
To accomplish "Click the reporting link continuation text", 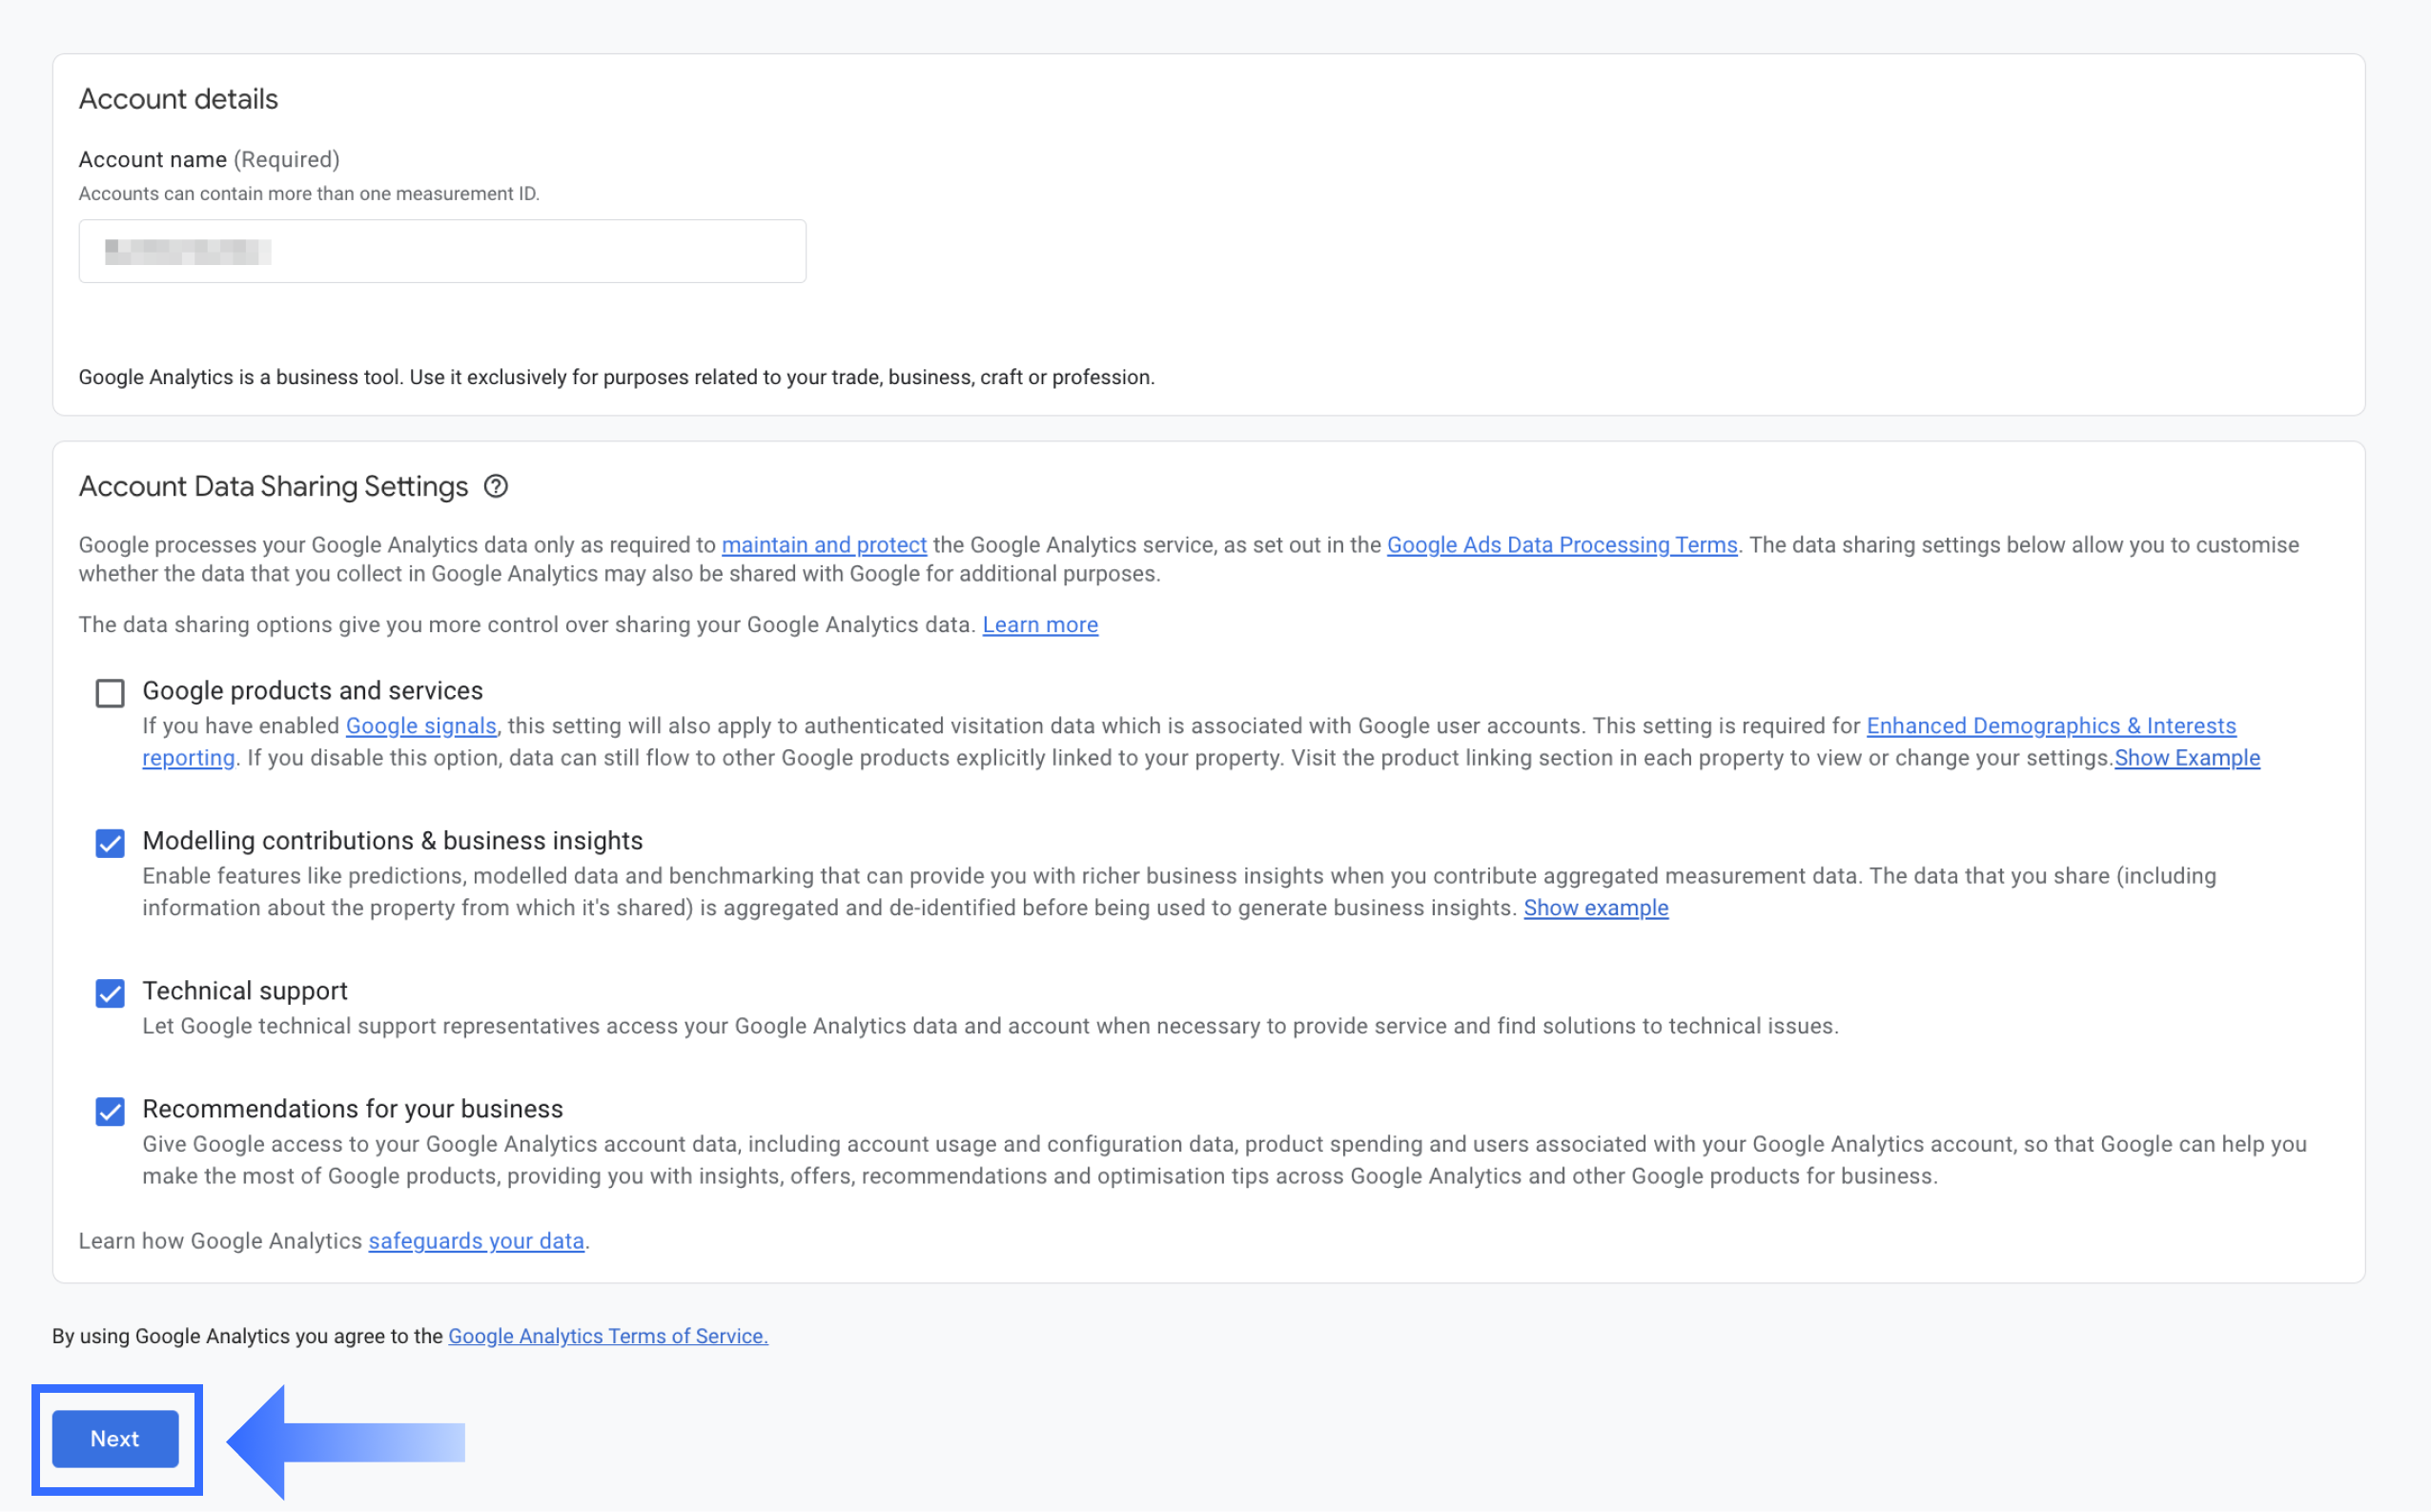I will (188, 758).
